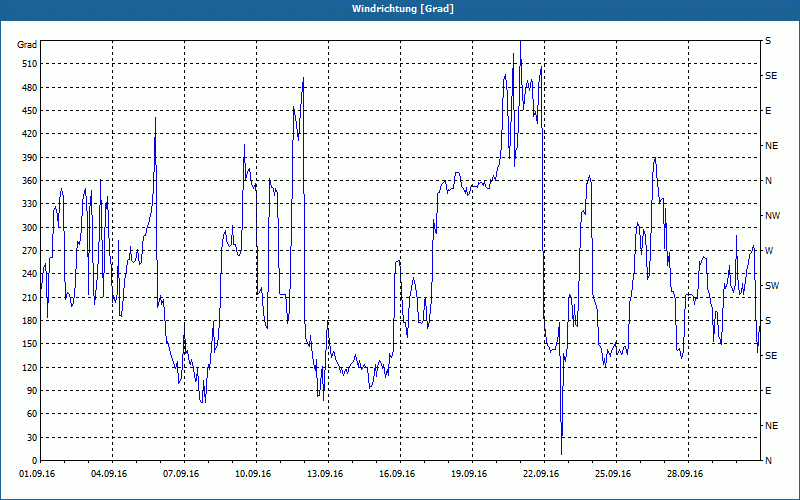Viewport: 800px width, 500px height.
Task: Click the 180 y-axis tick label
Action: tap(29, 321)
